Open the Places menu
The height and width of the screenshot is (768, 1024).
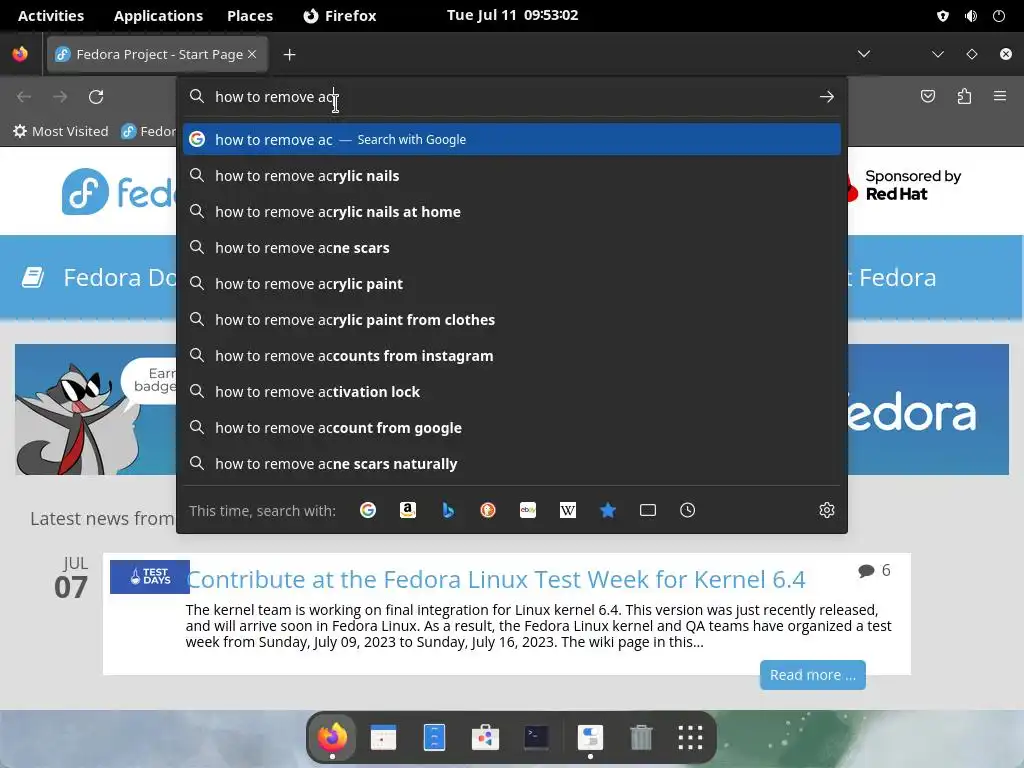tap(250, 16)
